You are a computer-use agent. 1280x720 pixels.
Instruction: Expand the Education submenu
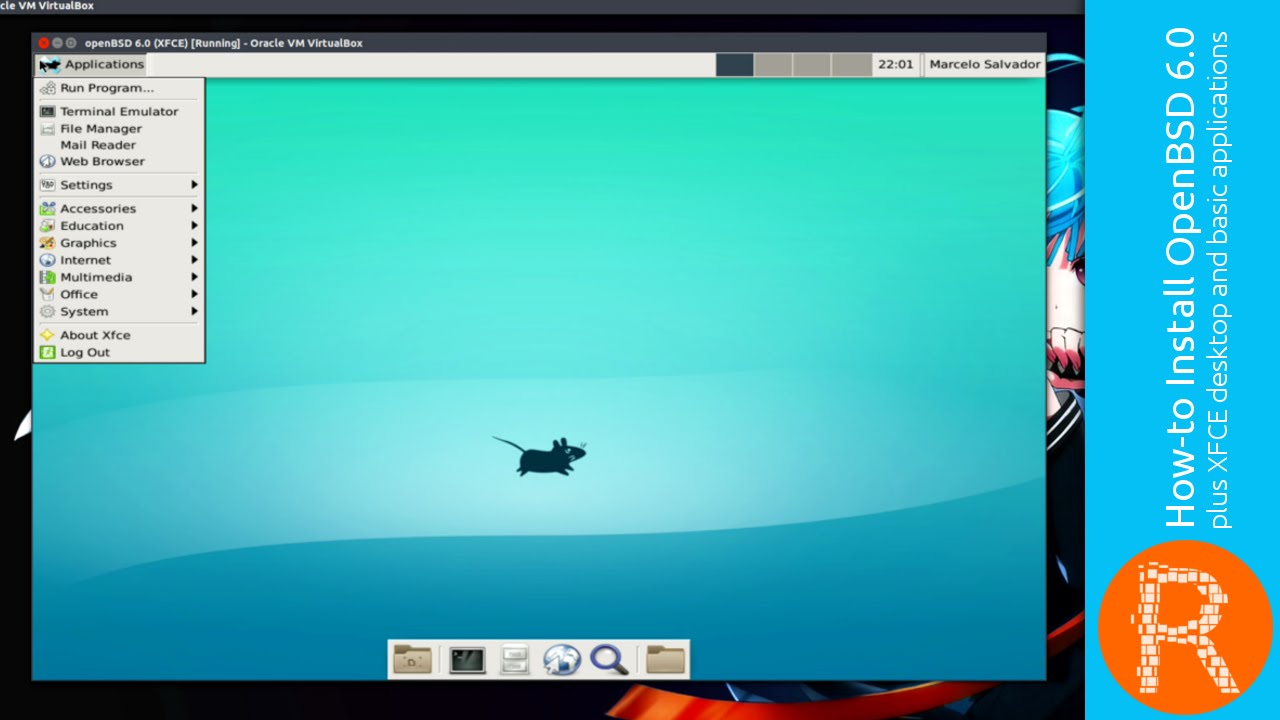119,226
